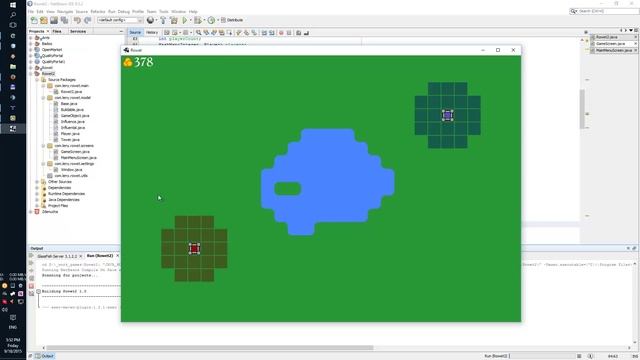Select Base.java in project tree
The width and height of the screenshot is (640, 360).
pyautogui.click(x=69, y=104)
